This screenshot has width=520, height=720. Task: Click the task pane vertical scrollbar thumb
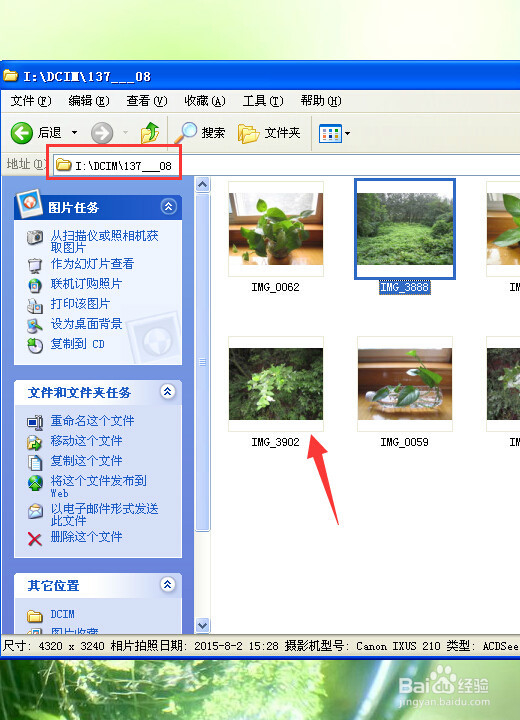[x=203, y=362]
